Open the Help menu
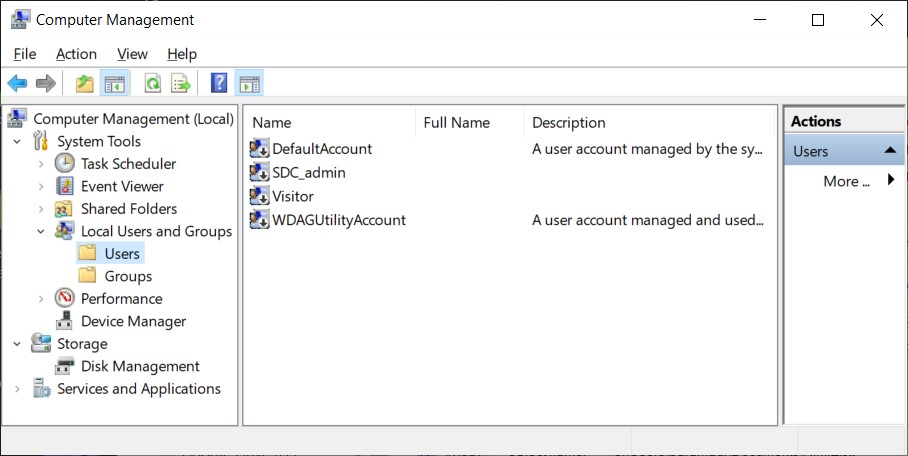This screenshot has height=456, width=908. click(182, 54)
